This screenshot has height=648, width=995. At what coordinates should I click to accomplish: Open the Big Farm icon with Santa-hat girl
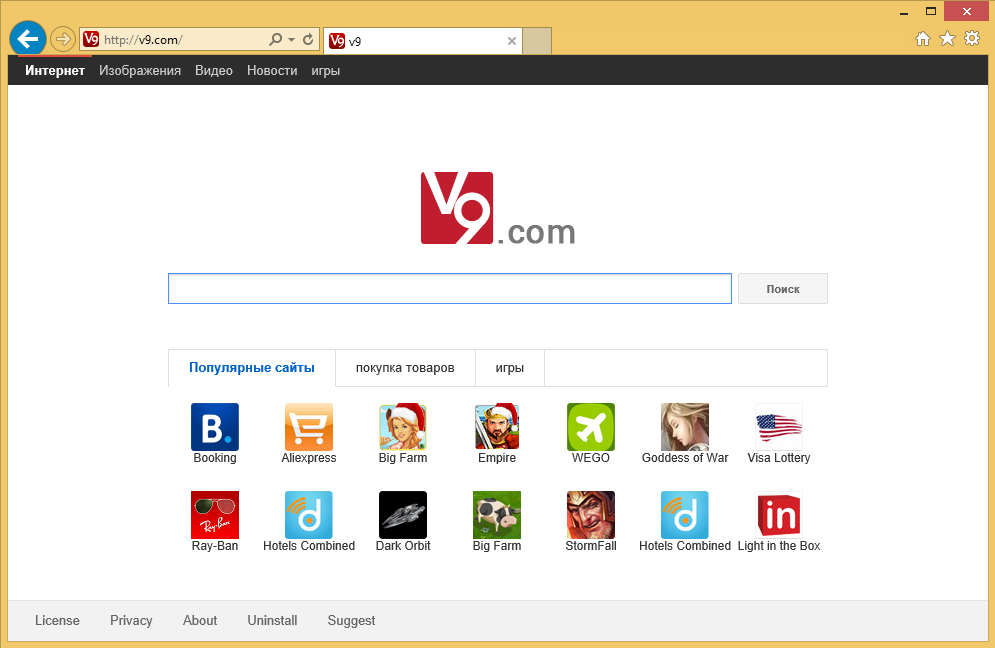[403, 427]
